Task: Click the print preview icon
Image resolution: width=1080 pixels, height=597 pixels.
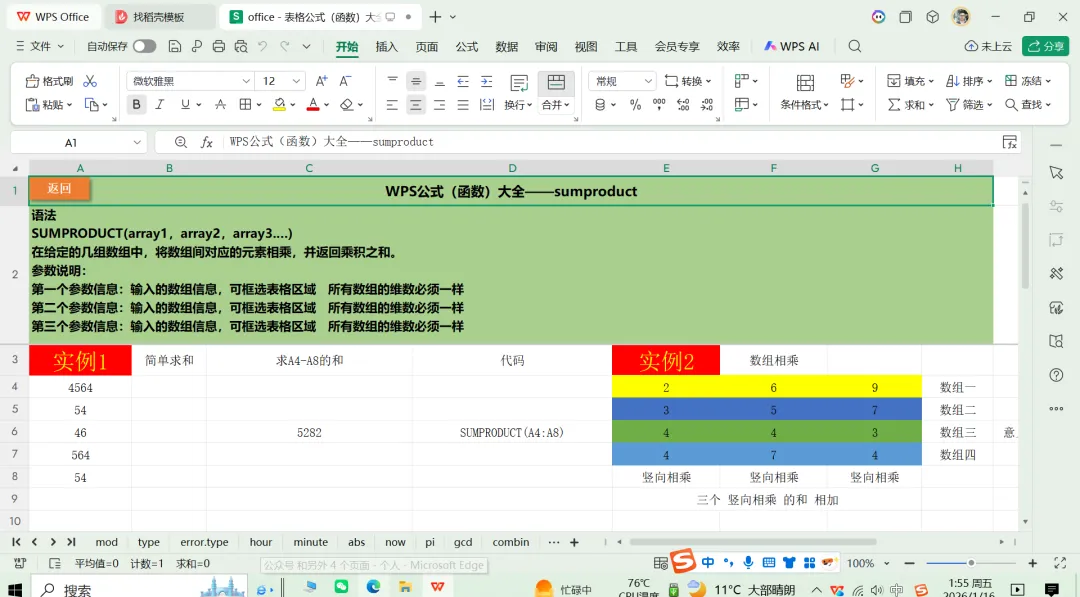Action: coord(240,46)
